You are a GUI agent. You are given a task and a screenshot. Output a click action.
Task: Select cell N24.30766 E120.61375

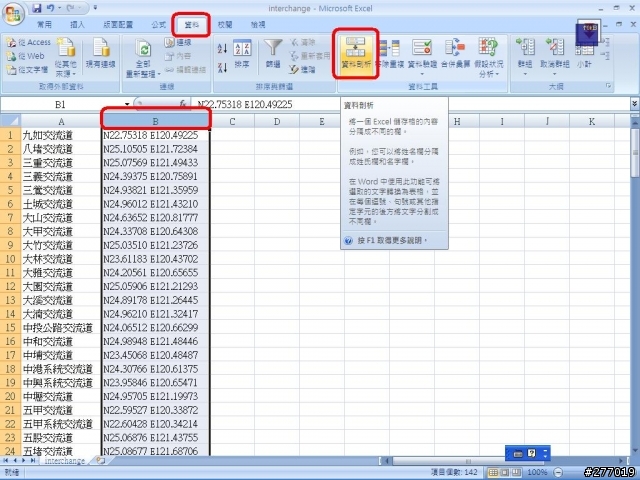tap(156, 369)
